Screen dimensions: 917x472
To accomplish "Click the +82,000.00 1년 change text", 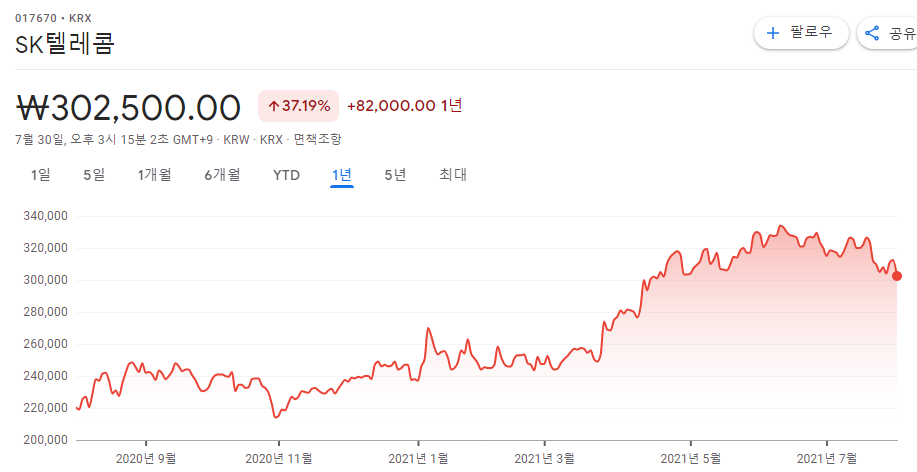I will [x=405, y=106].
